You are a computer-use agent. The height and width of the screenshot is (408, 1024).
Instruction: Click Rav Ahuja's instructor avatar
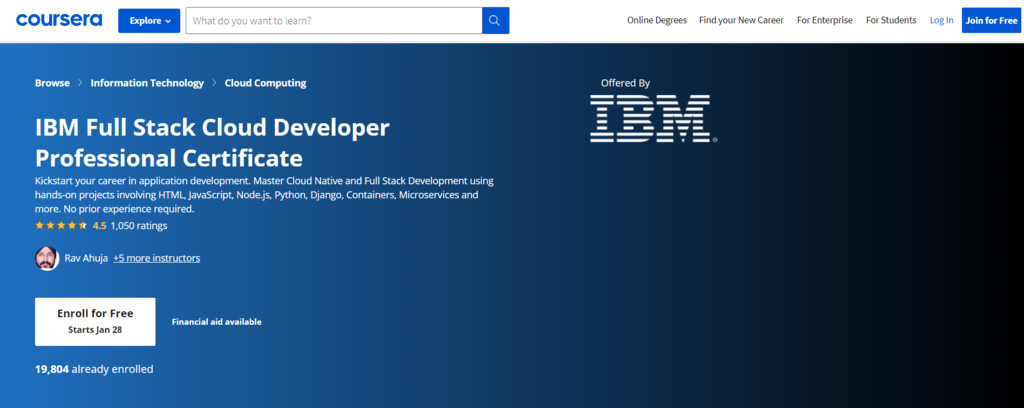(x=46, y=258)
